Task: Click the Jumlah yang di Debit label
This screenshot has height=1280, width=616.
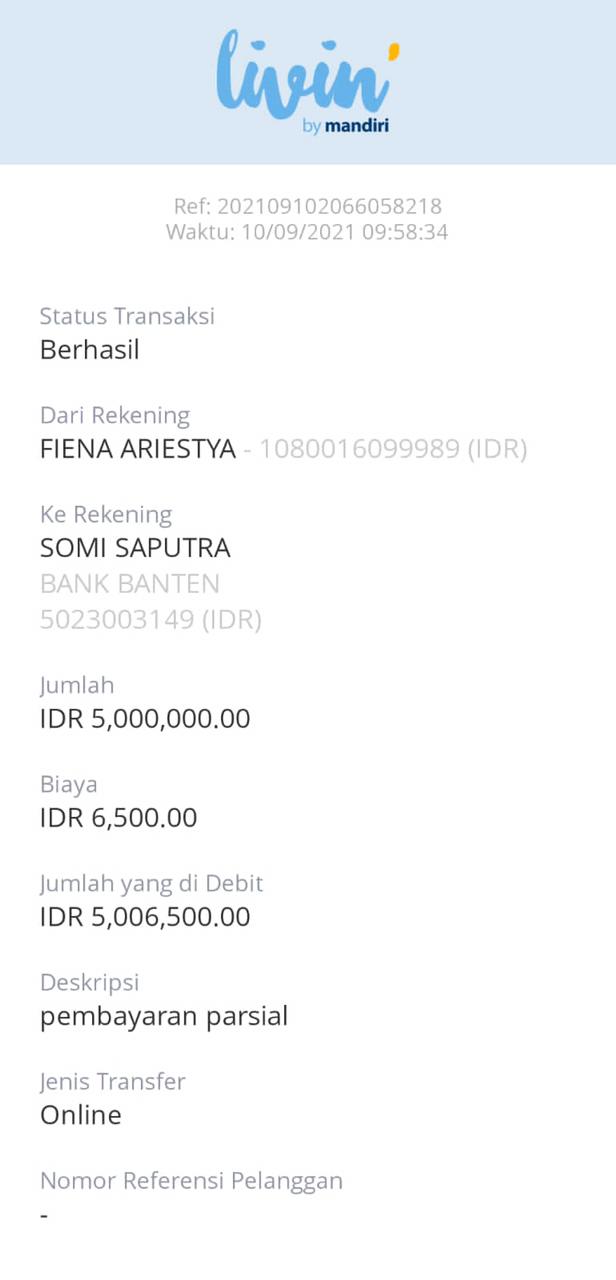Action: click(151, 883)
